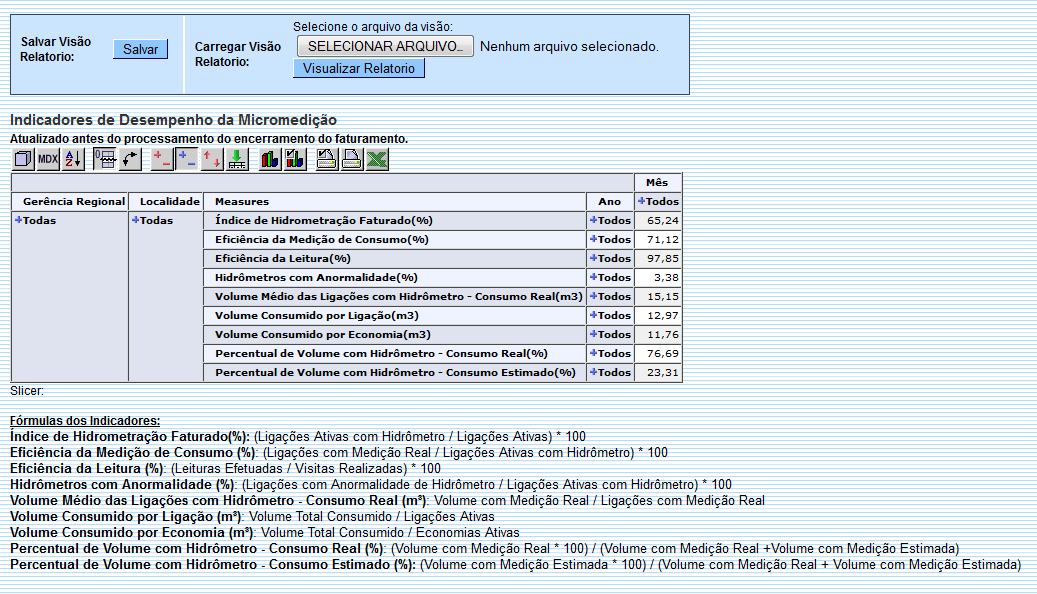Click the Salvar button to save the view

(140, 49)
